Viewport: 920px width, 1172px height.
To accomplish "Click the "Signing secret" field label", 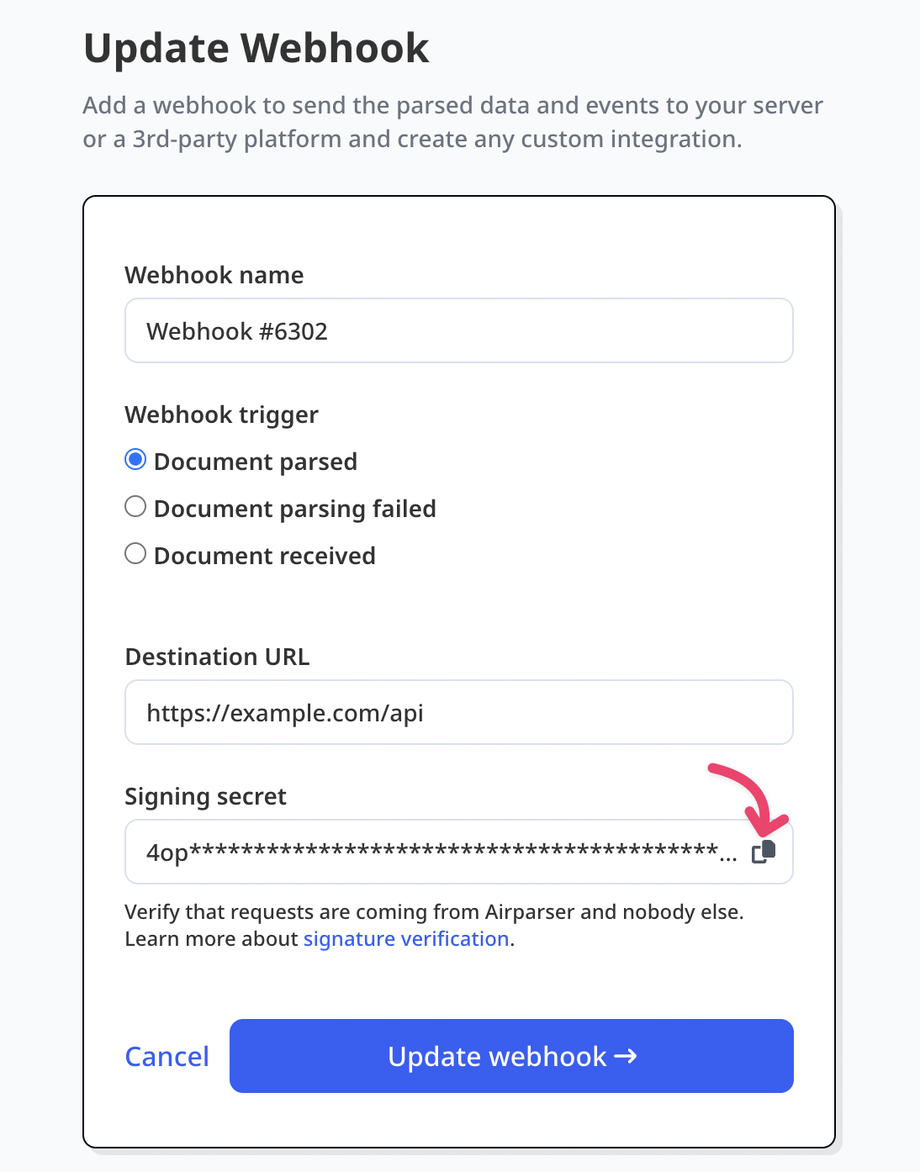I will pyautogui.click(x=205, y=797).
